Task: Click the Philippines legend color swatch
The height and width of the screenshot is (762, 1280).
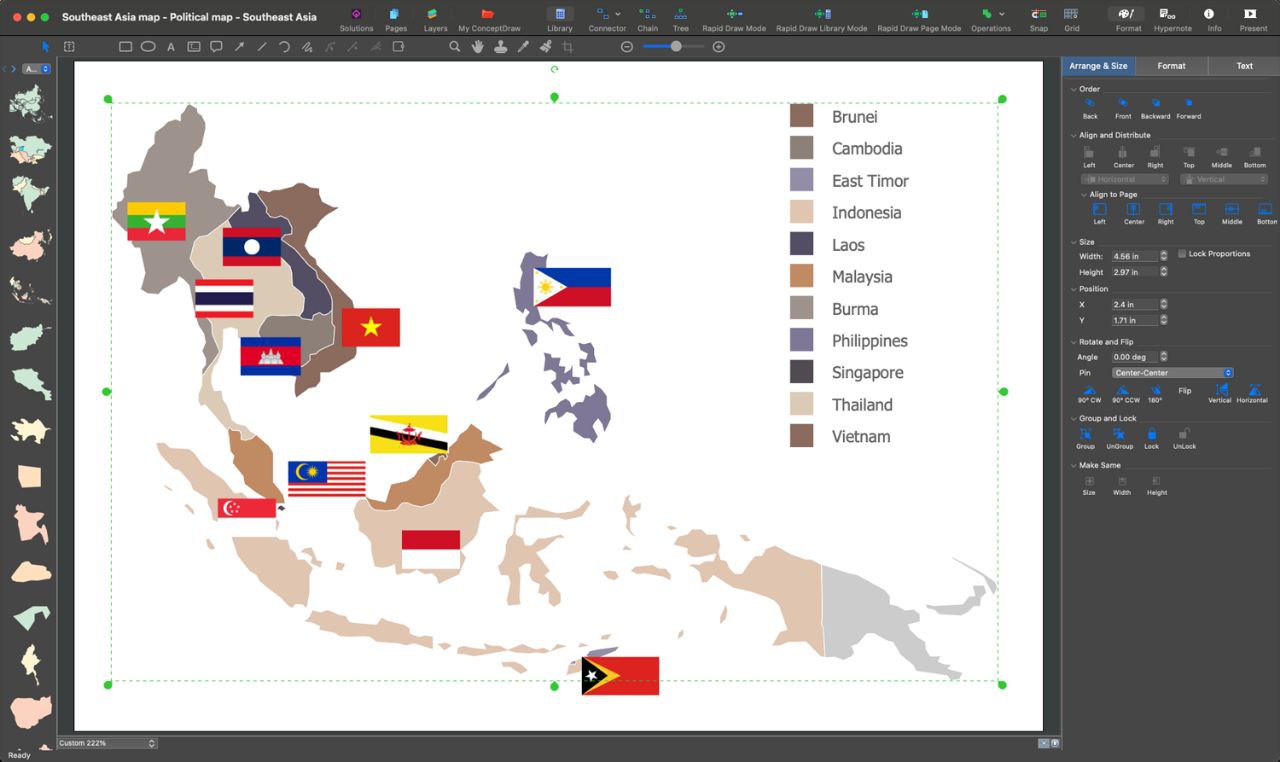Action: point(801,340)
